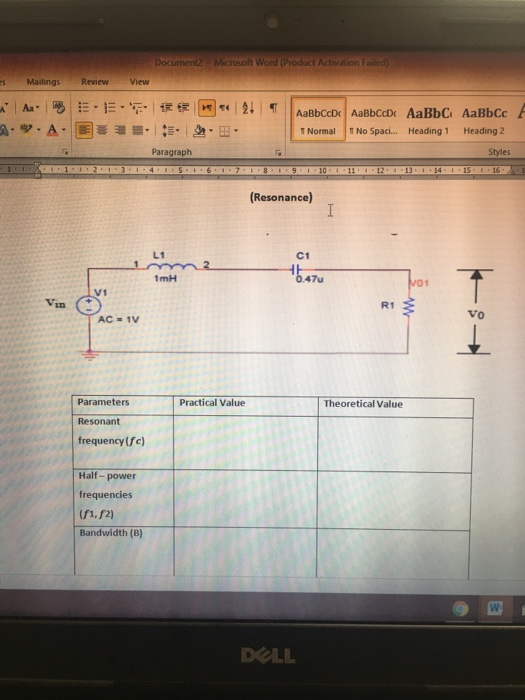Viewport: 525px width, 700px height.
Task: Select the Normal style
Action: pos(318,120)
